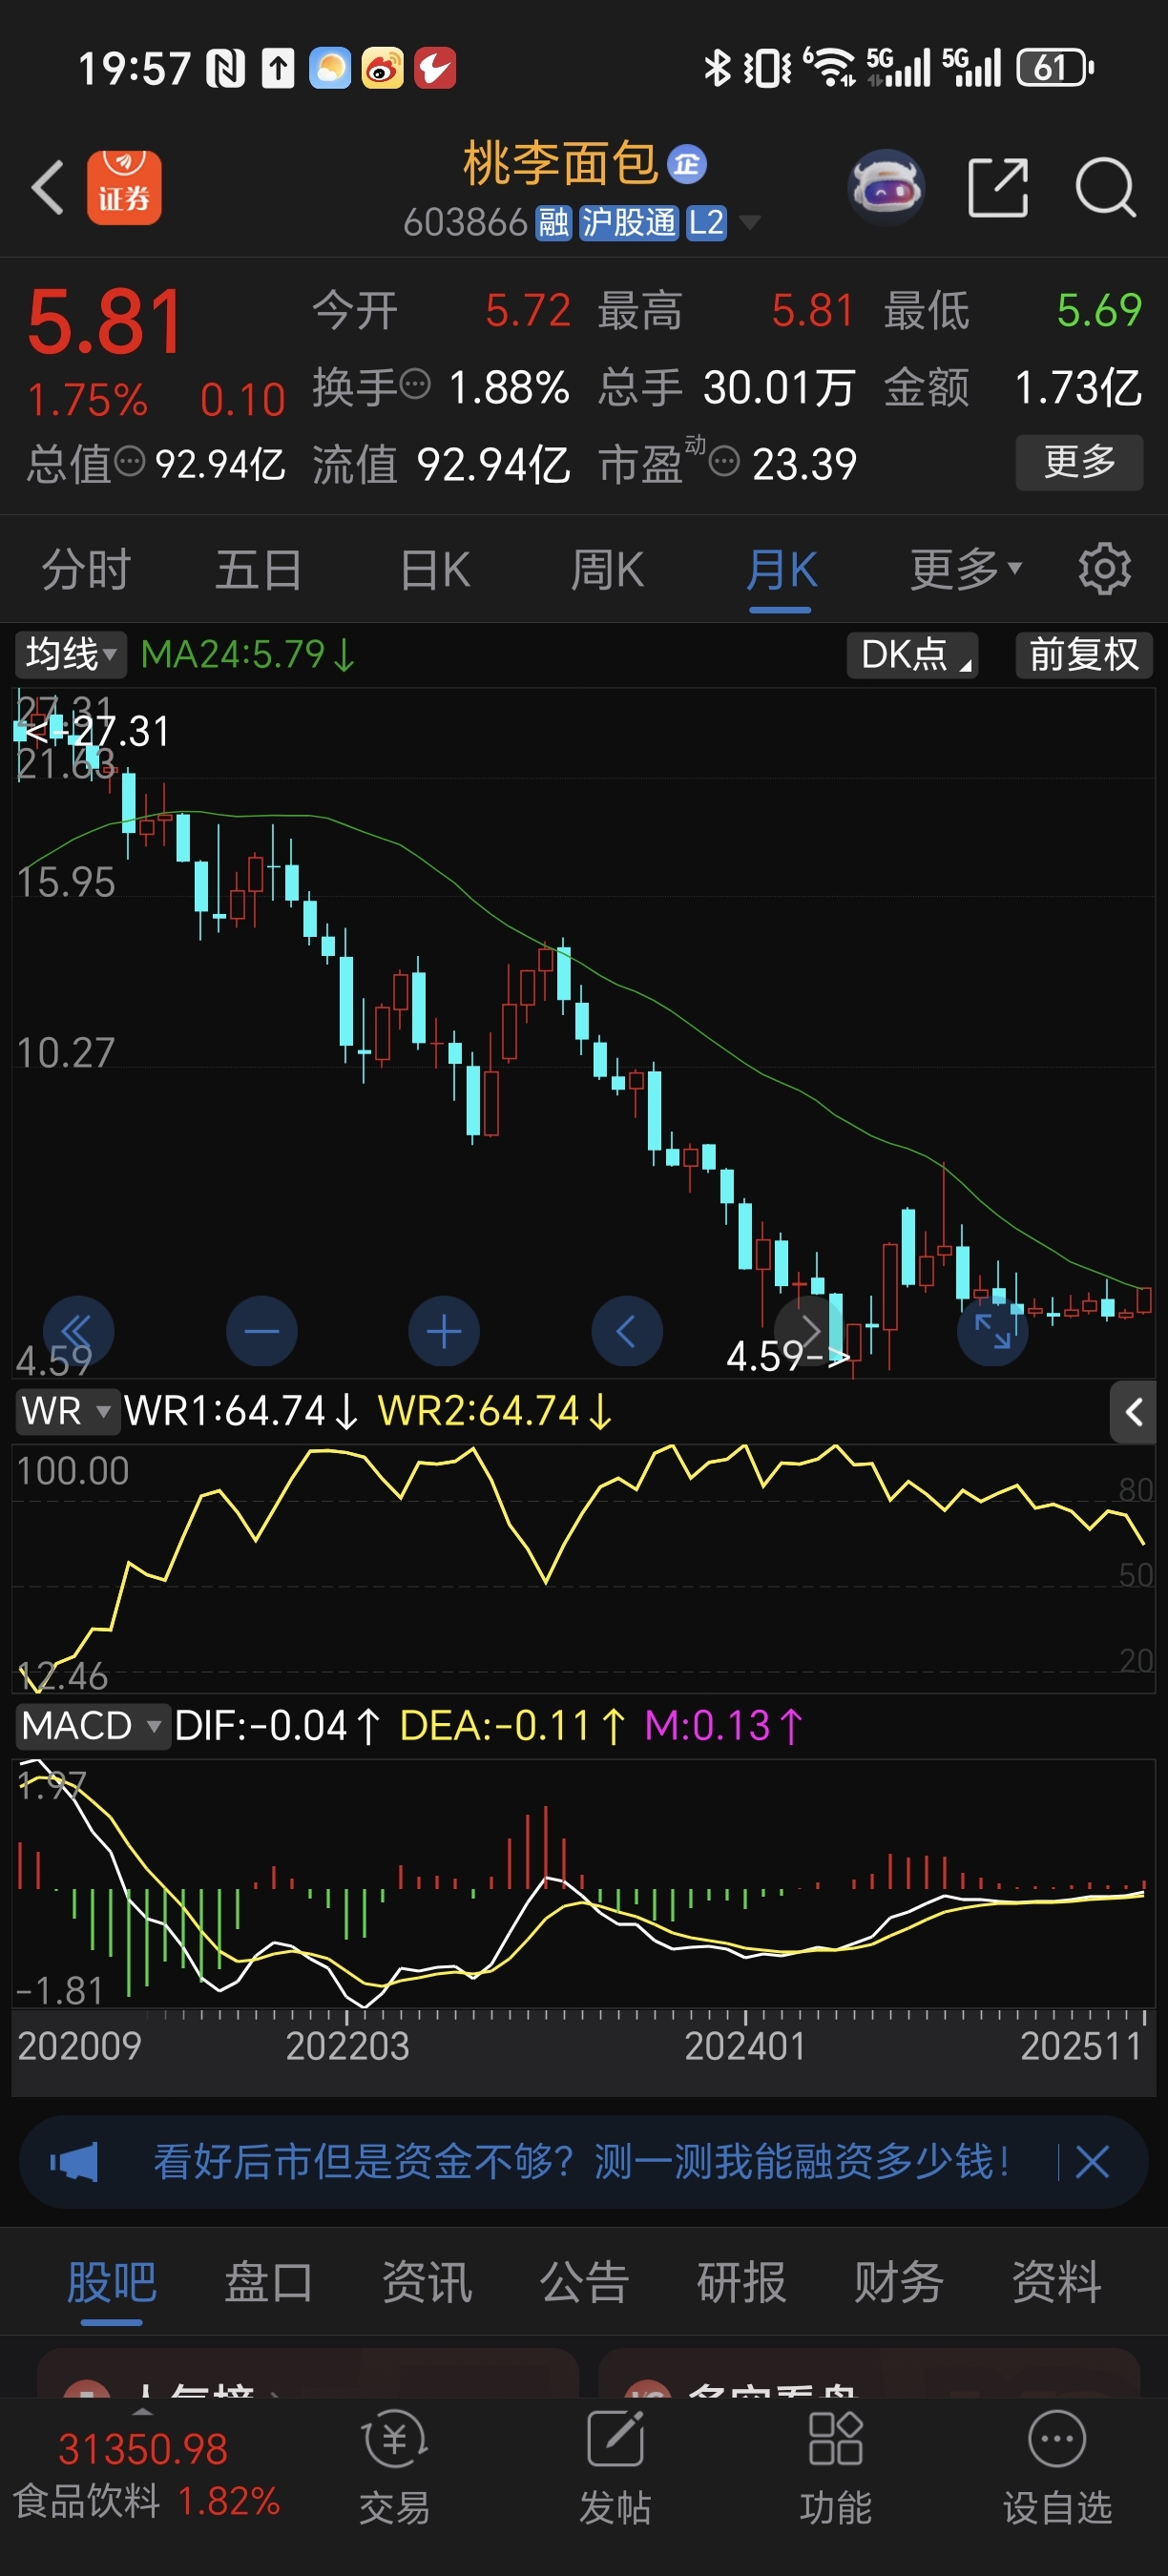Open 发帖 post icon in bottom bar
Image resolution: width=1168 pixels, height=2576 pixels.
tap(615, 2466)
